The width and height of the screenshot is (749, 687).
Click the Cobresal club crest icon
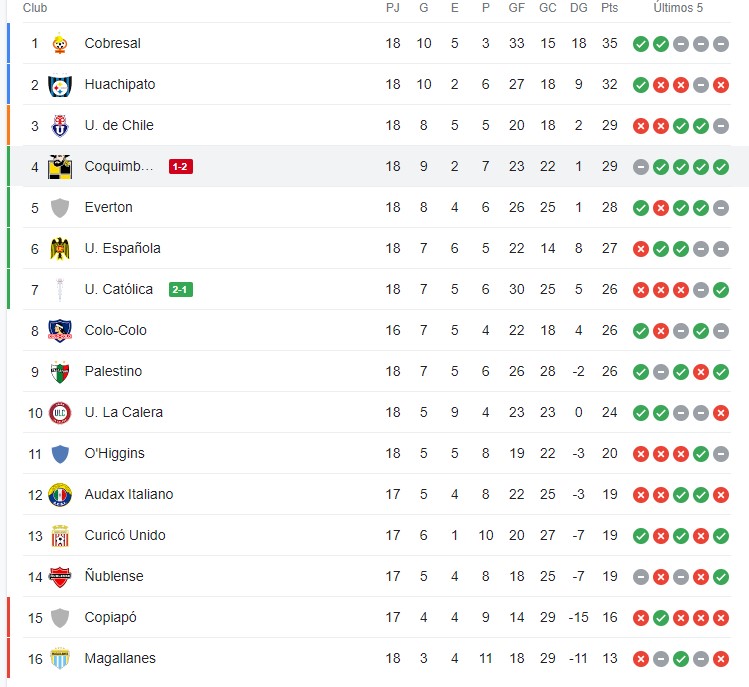(60, 43)
